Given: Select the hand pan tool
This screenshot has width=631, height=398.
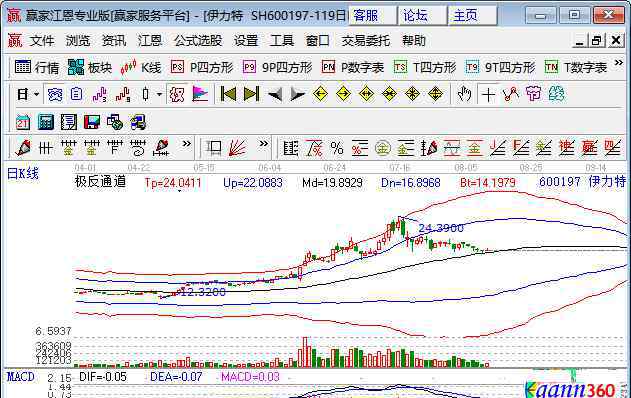Looking at the screenshot, I should click(464, 94).
